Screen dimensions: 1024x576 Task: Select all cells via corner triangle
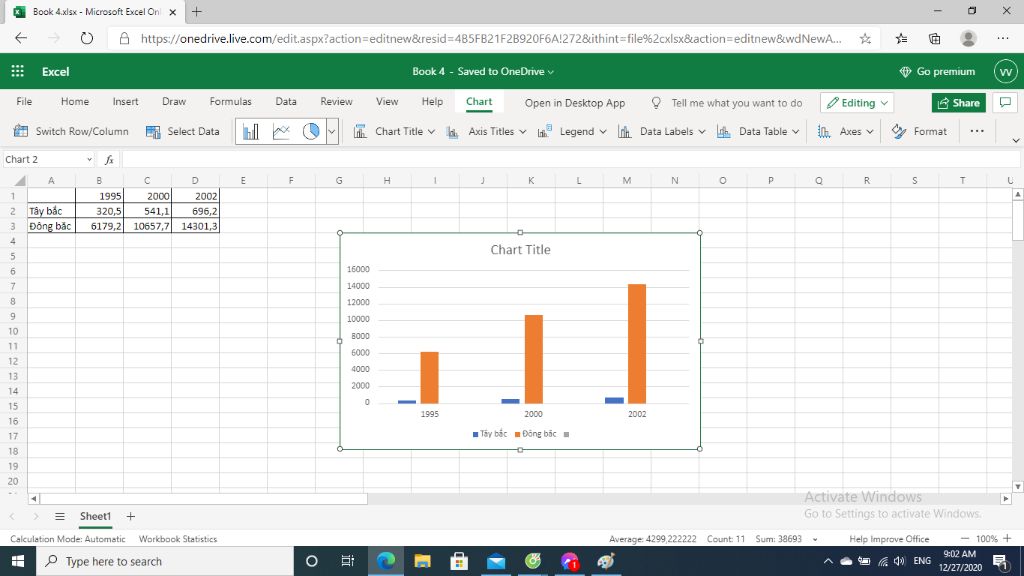[x=20, y=181]
